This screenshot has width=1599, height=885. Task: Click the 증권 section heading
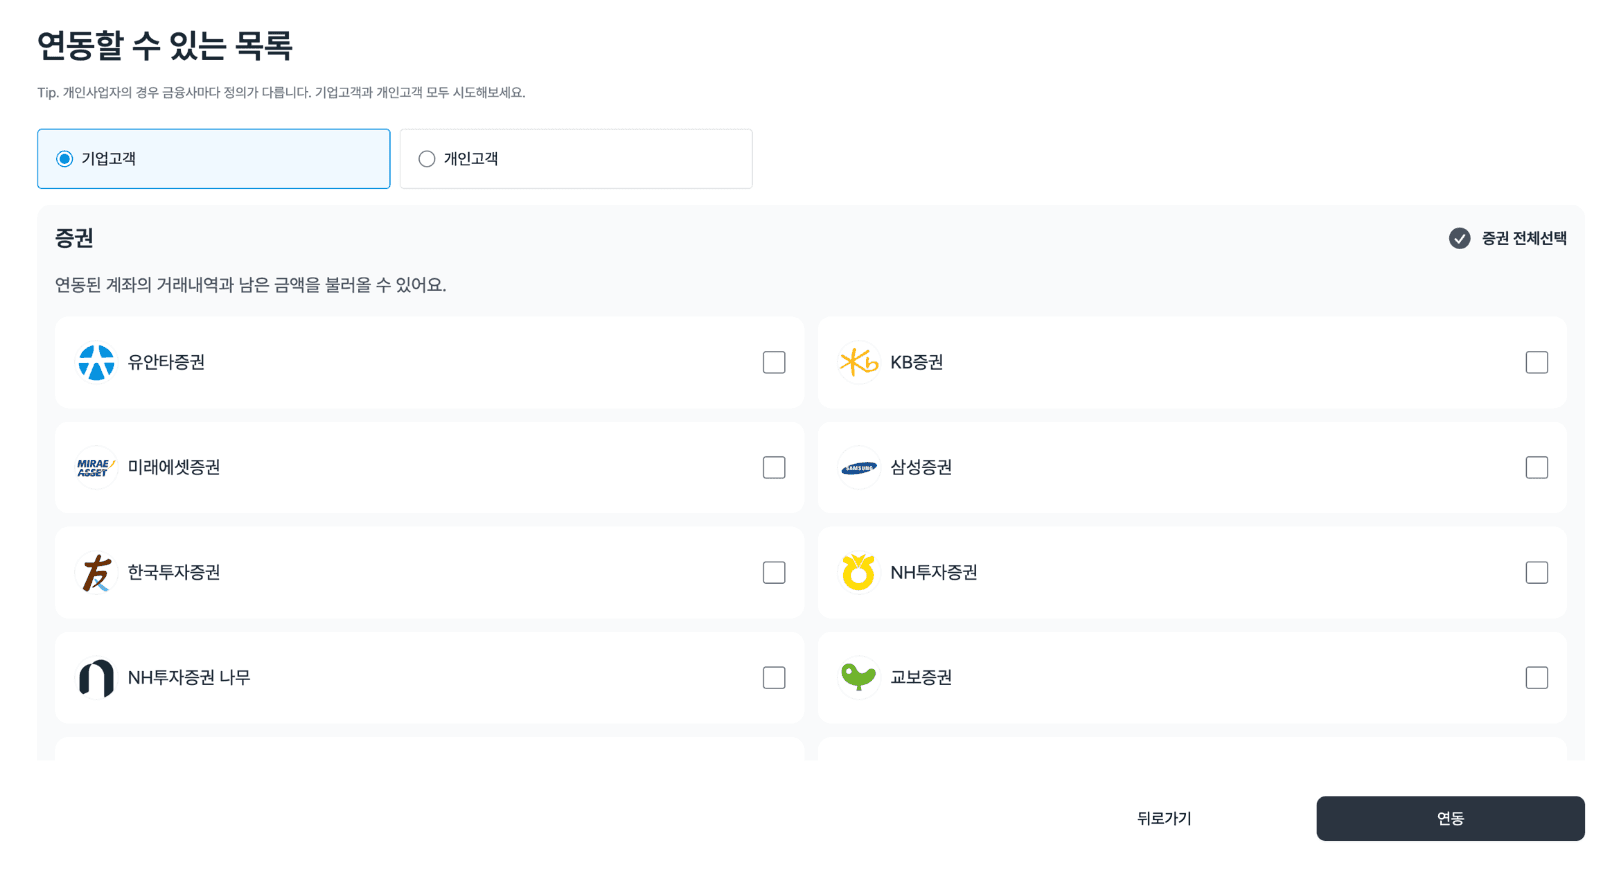[x=74, y=238]
